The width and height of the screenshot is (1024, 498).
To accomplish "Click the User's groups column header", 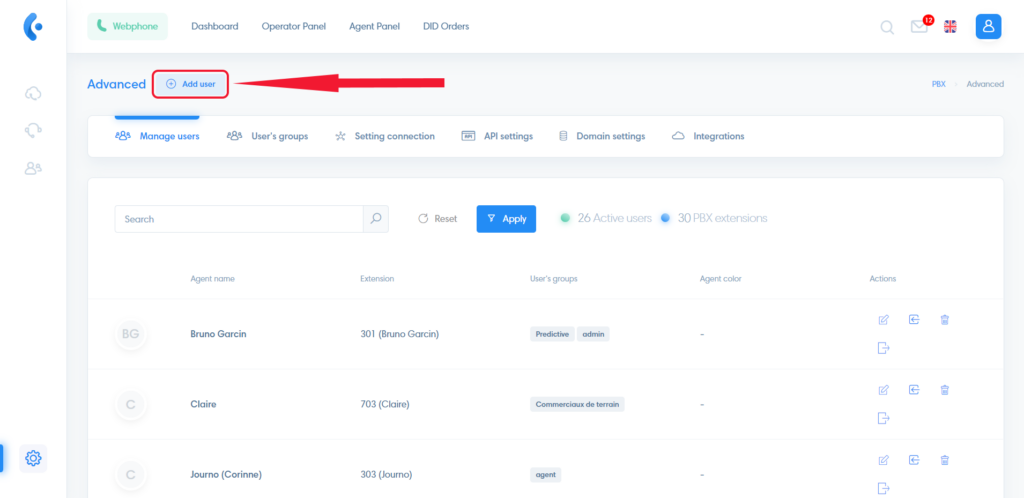I will coord(554,279).
